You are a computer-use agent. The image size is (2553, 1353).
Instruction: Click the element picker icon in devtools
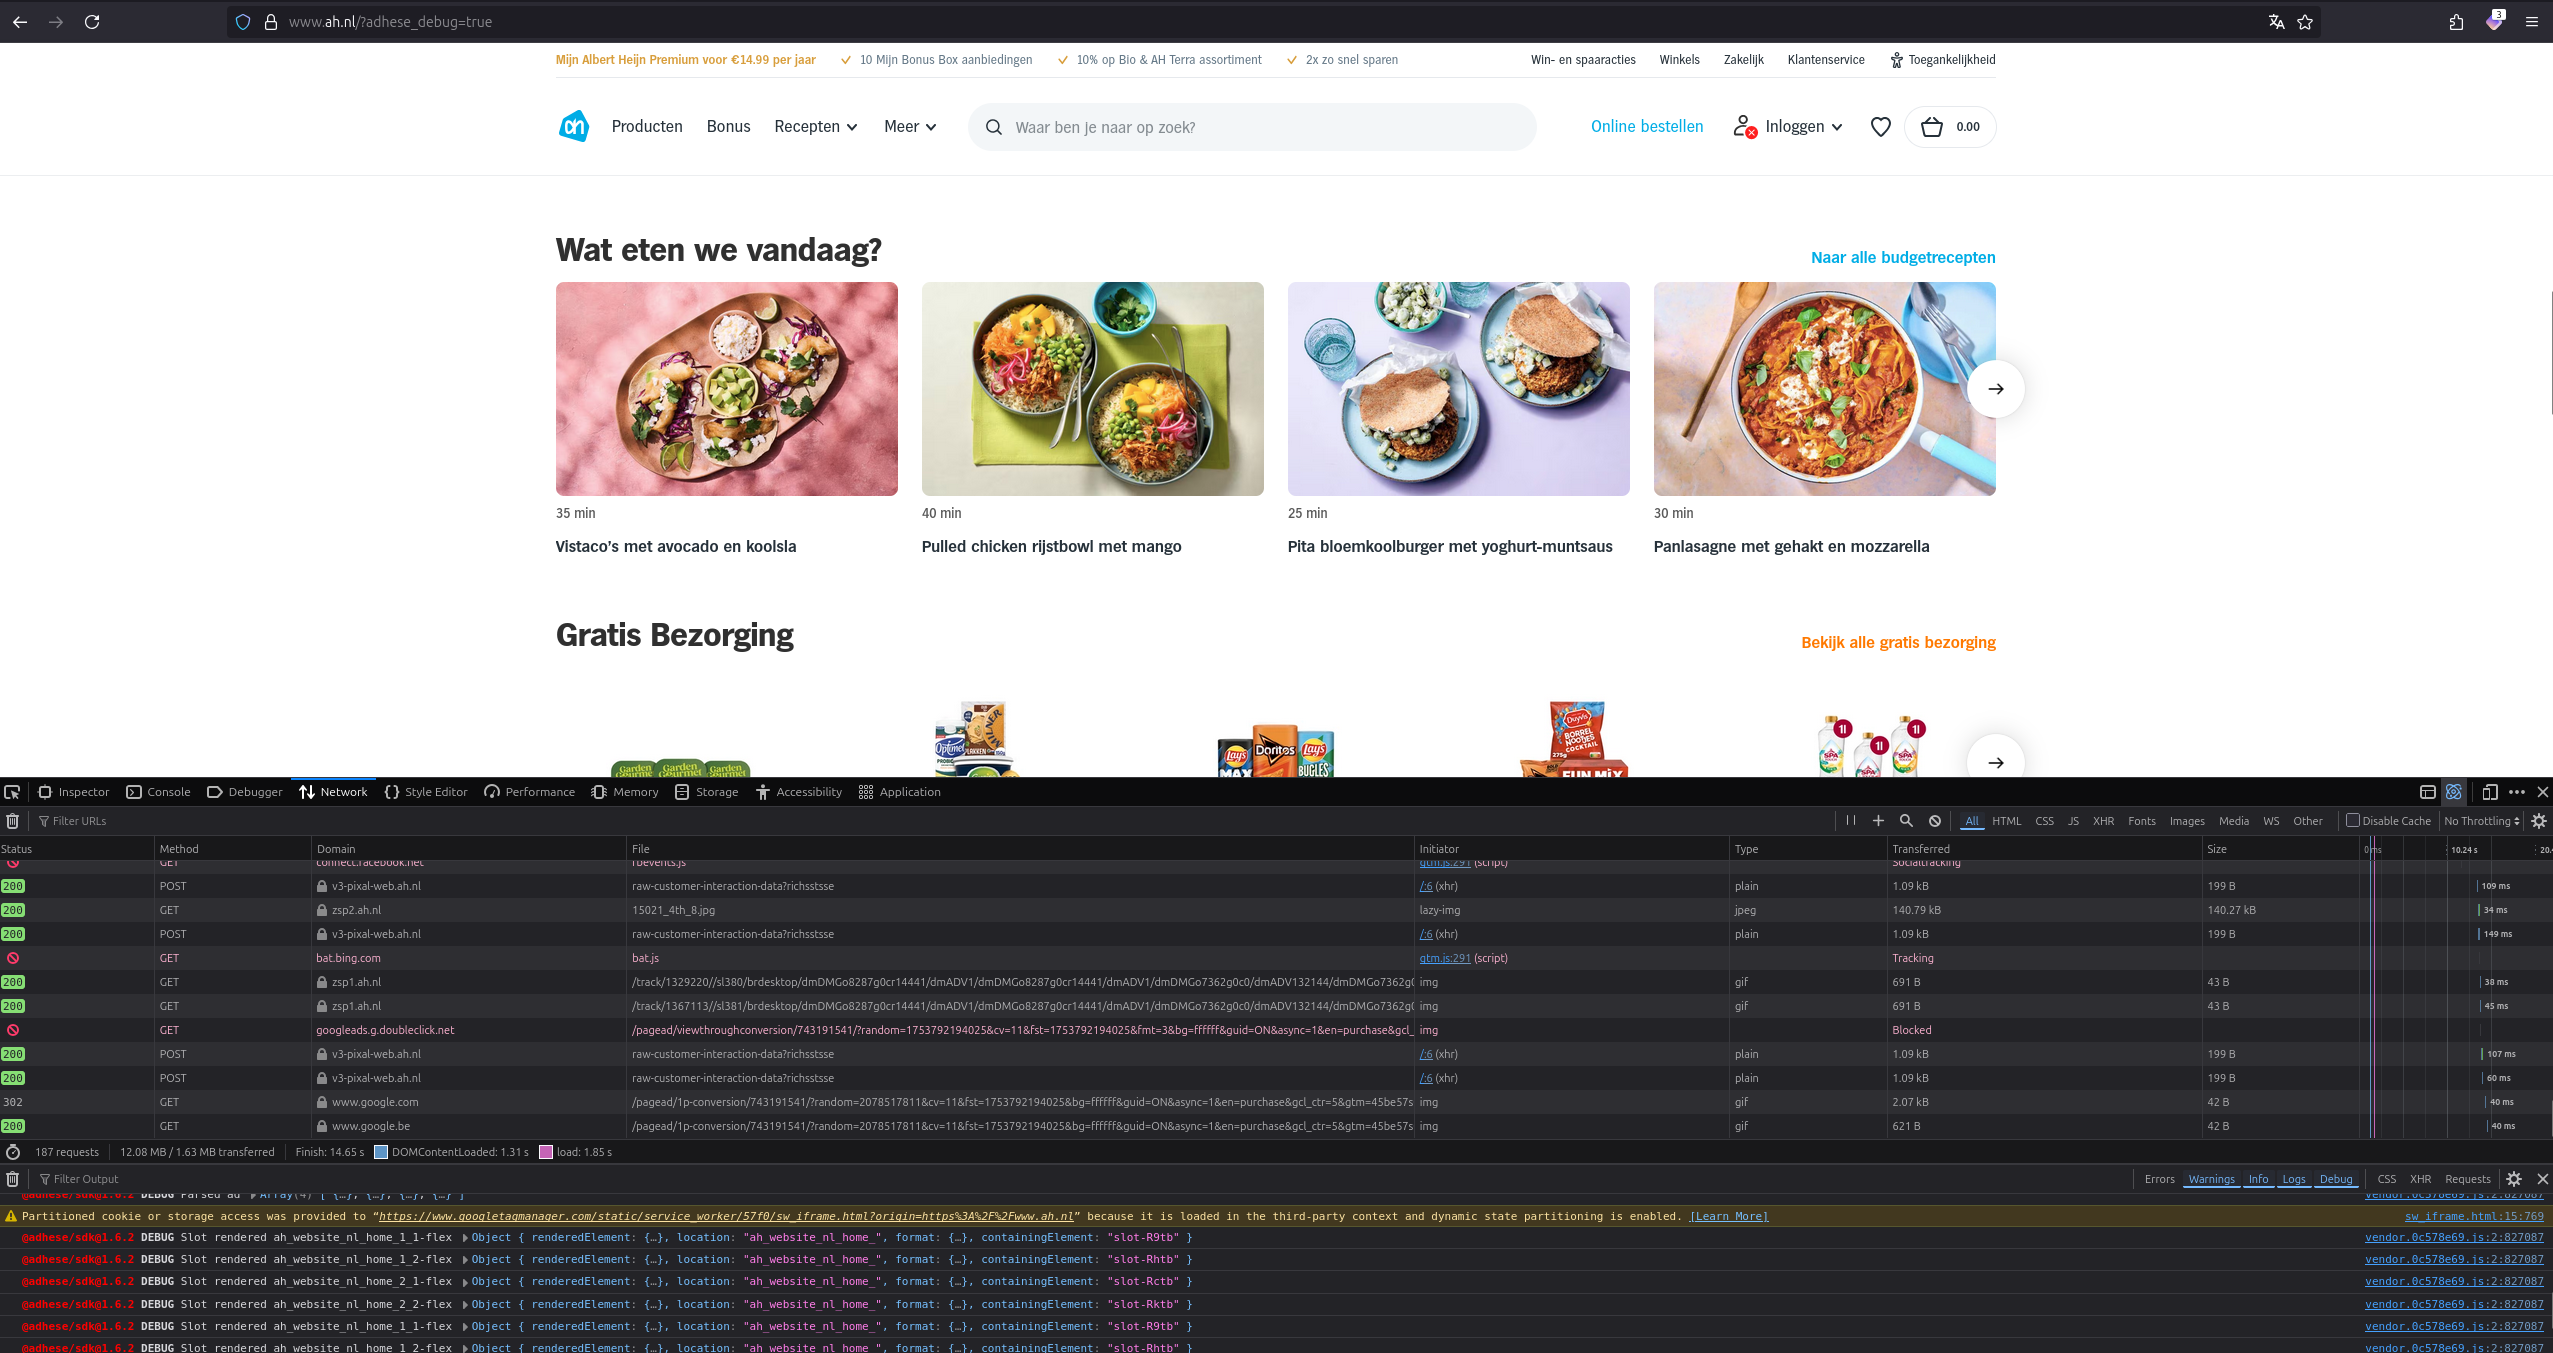12,792
